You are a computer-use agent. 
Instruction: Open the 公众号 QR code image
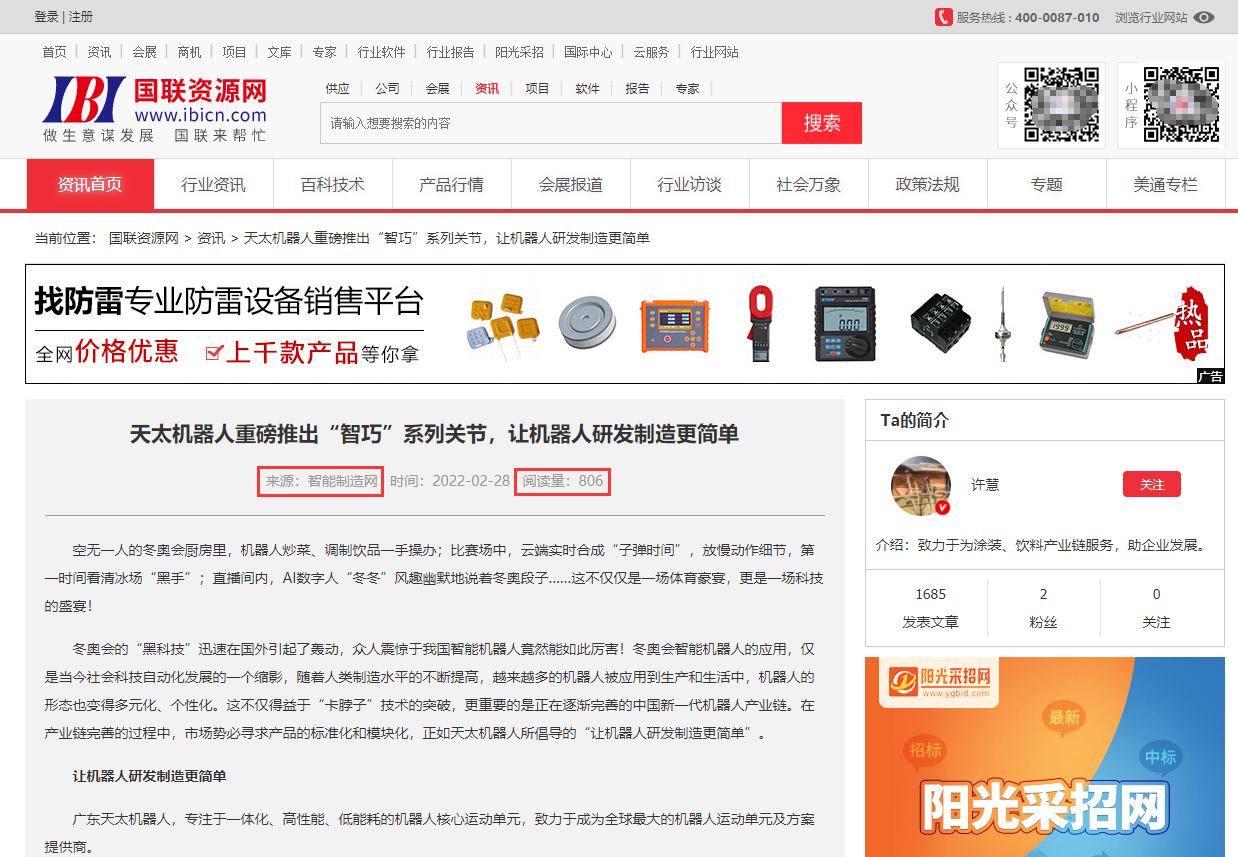[1061, 104]
